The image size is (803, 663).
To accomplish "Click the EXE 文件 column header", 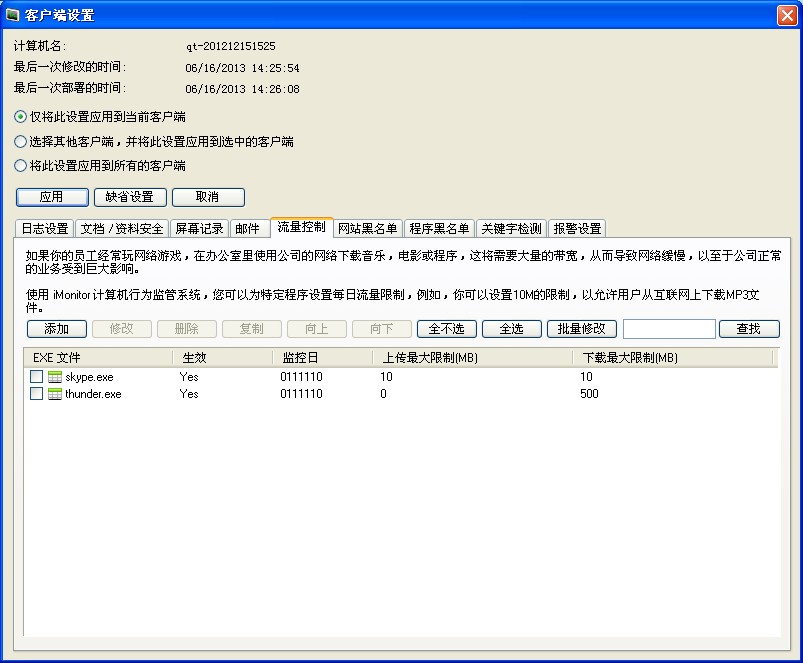I will [x=98, y=357].
